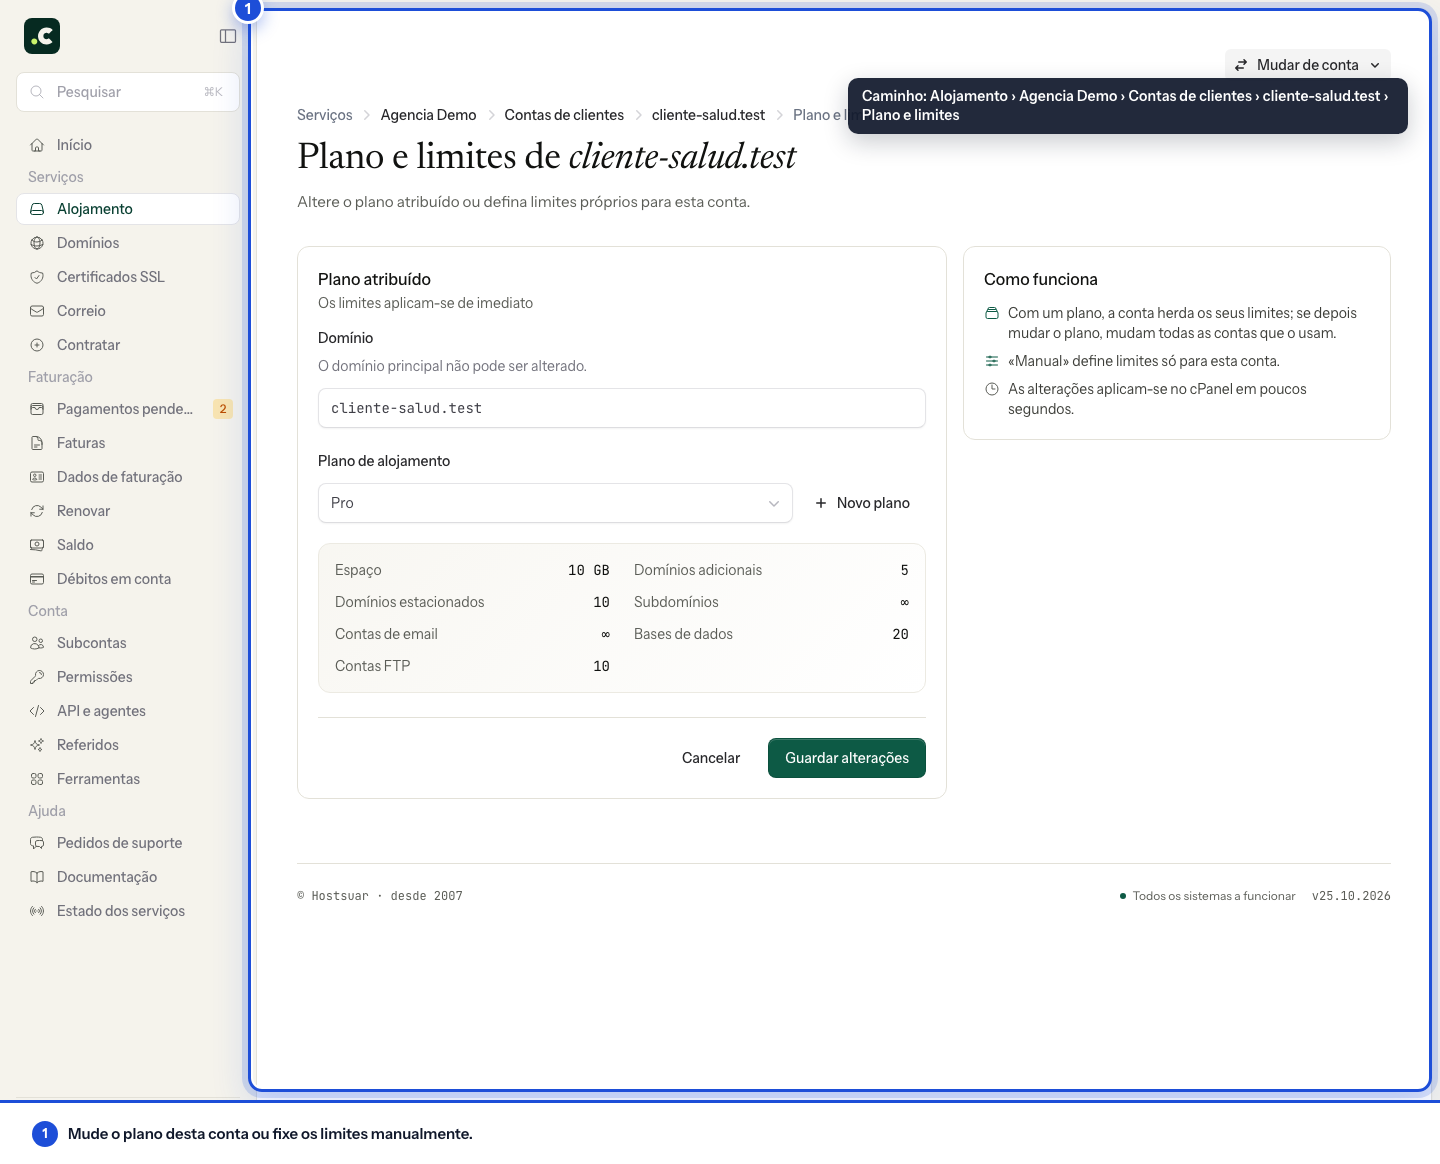Open the Mudar de conta dropdown
This screenshot has width=1440, height=1164.
point(1307,65)
